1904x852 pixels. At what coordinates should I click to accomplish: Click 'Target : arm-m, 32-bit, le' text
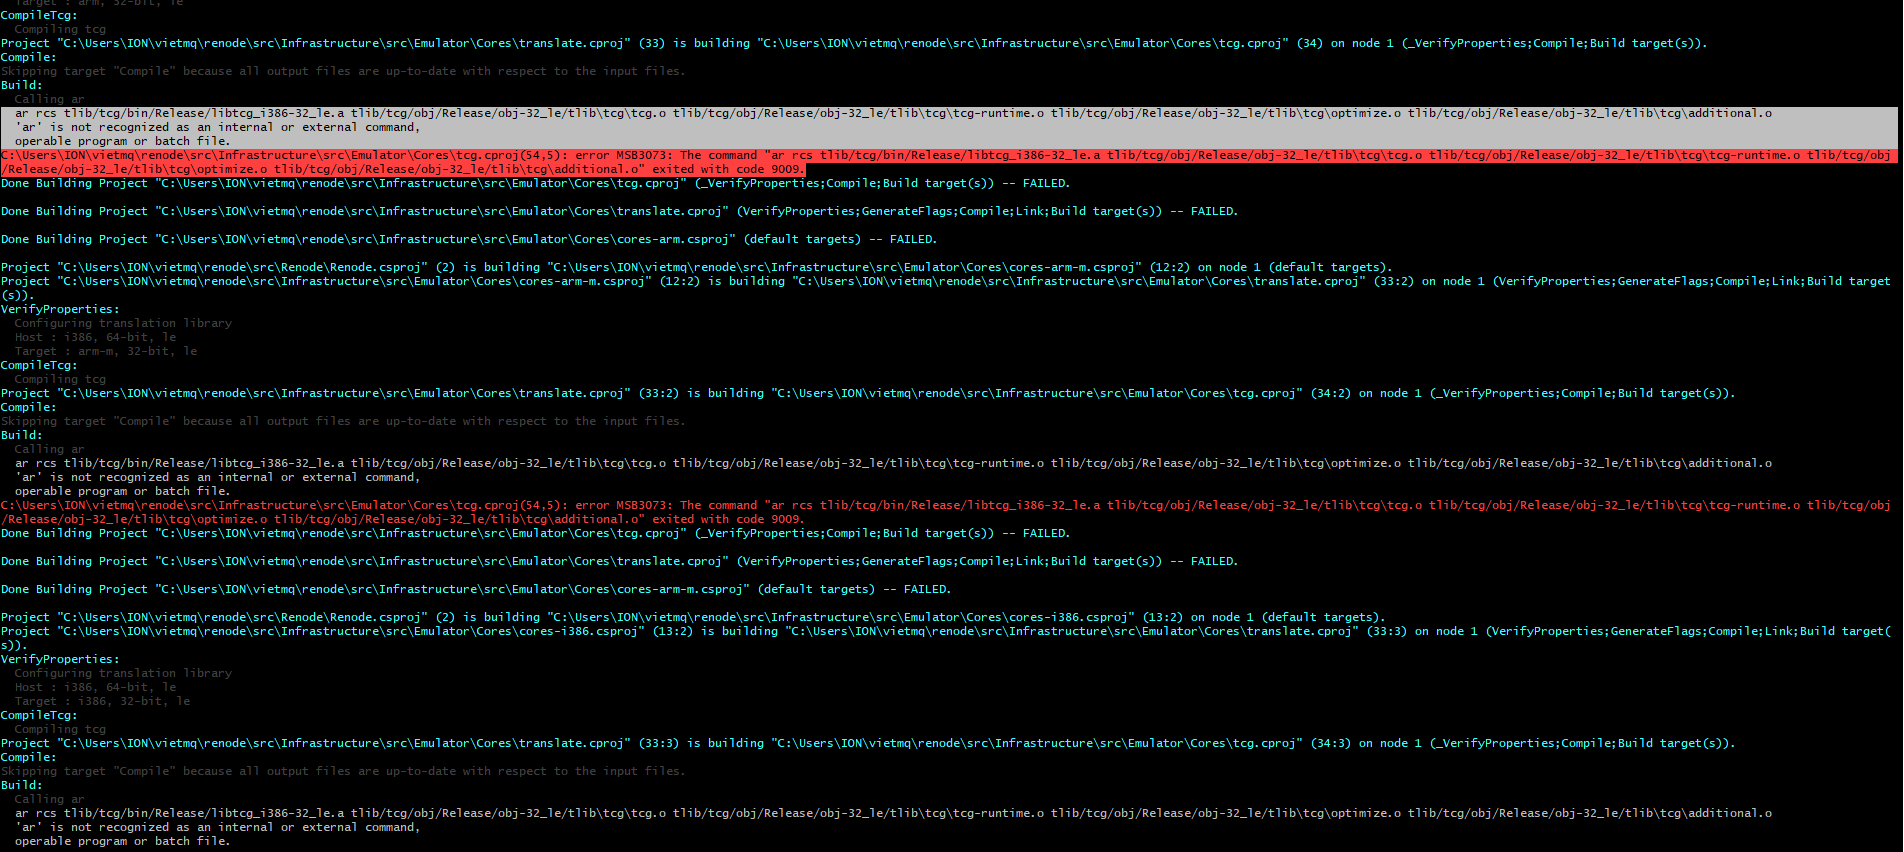(106, 351)
